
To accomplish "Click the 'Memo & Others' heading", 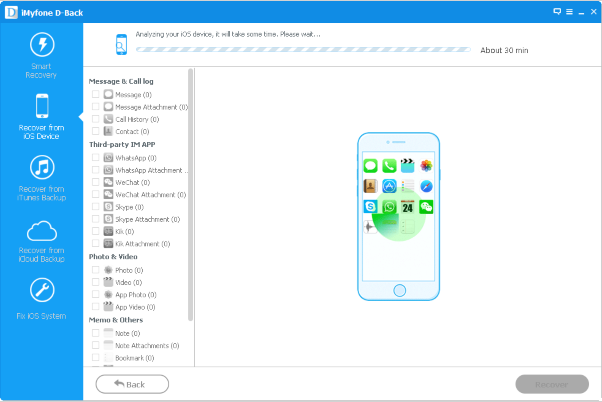I will coord(116,320).
